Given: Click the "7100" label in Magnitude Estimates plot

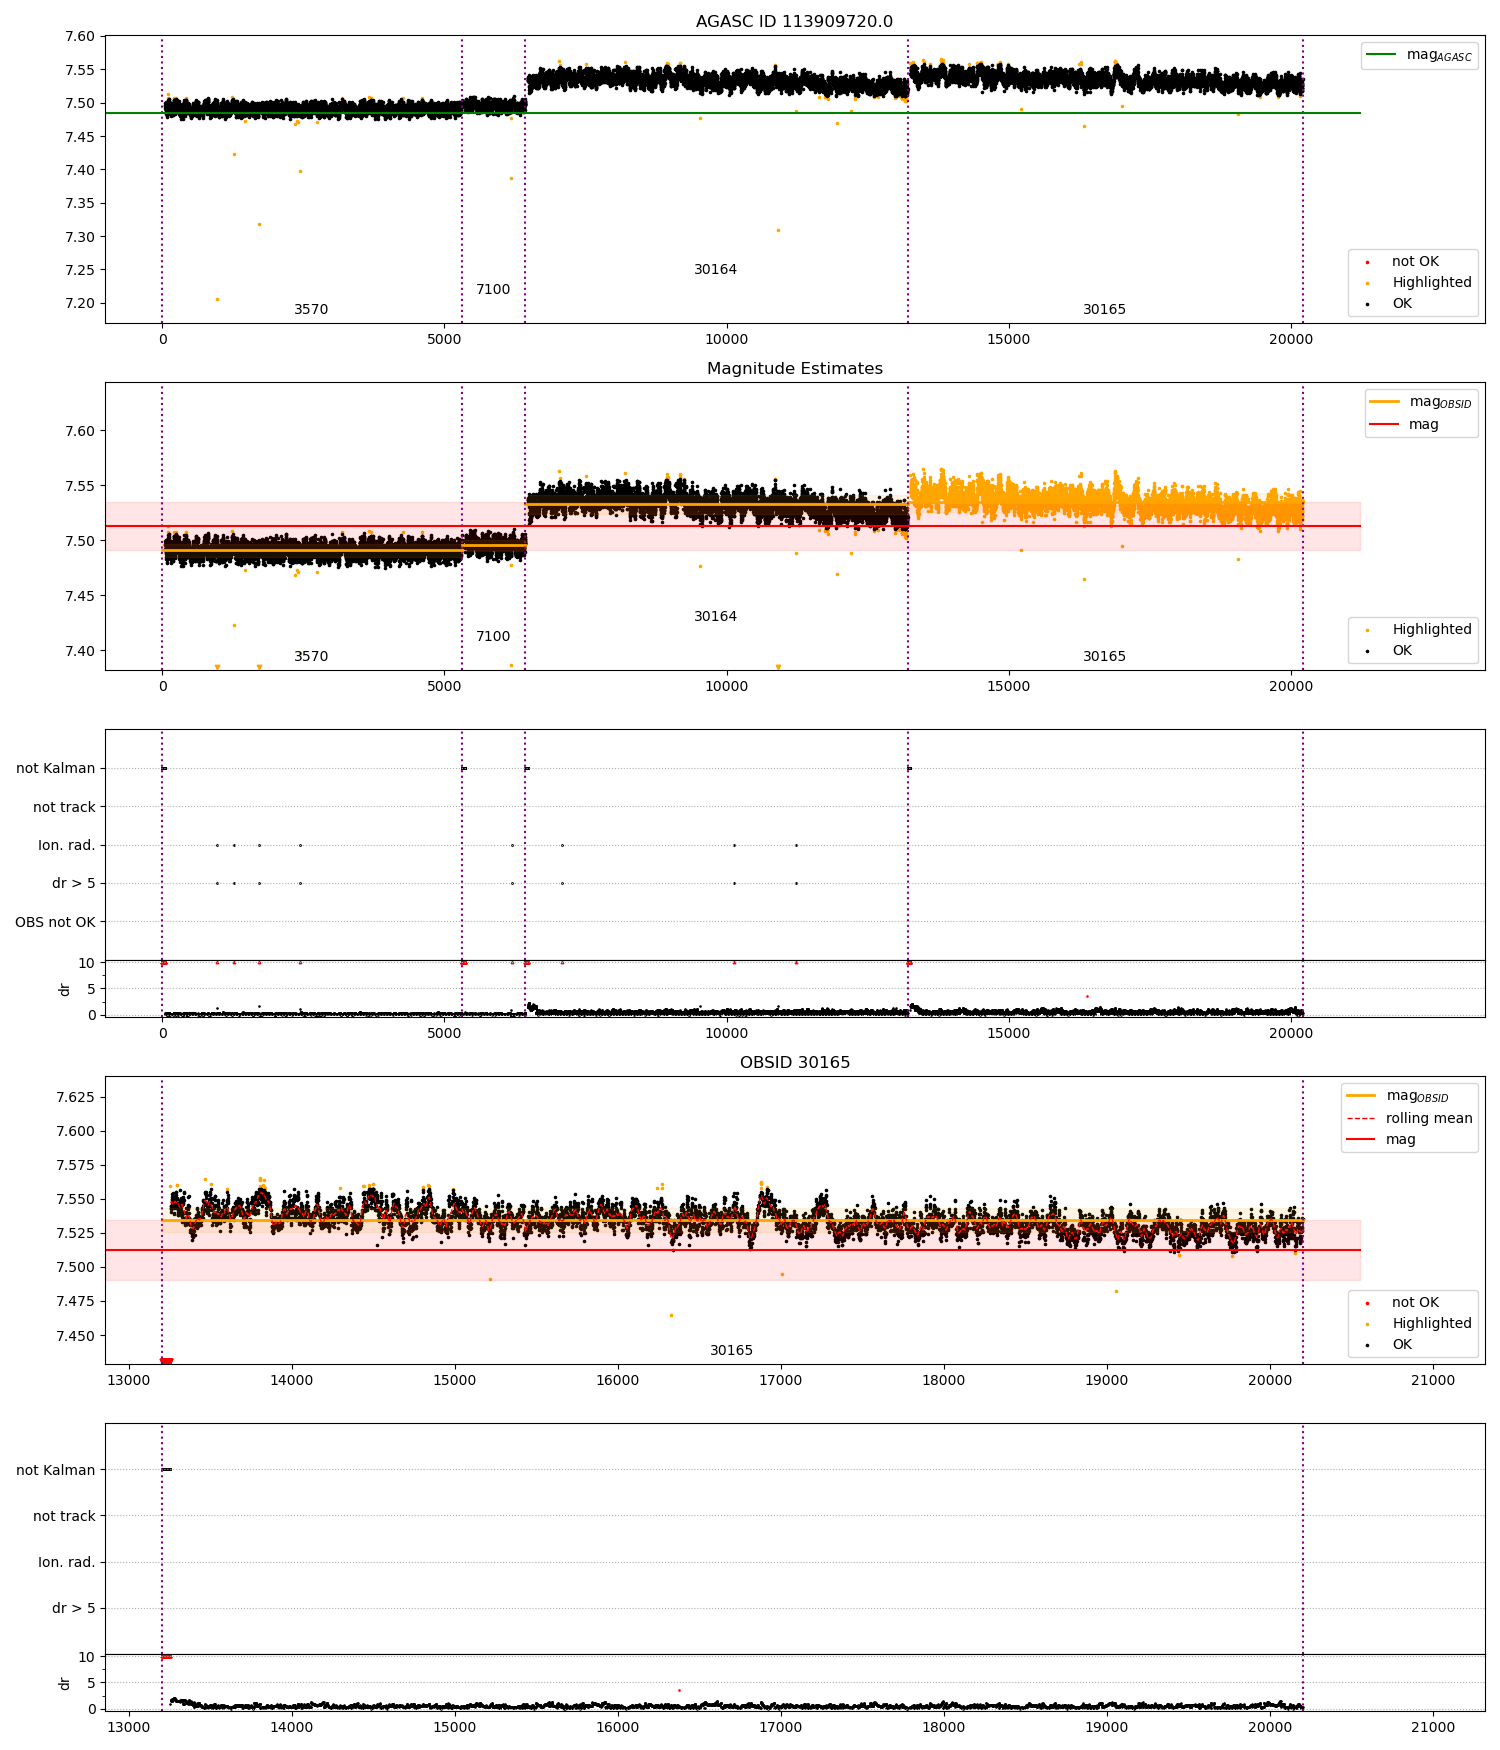Looking at the screenshot, I should pyautogui.click(x=493, y=637).
